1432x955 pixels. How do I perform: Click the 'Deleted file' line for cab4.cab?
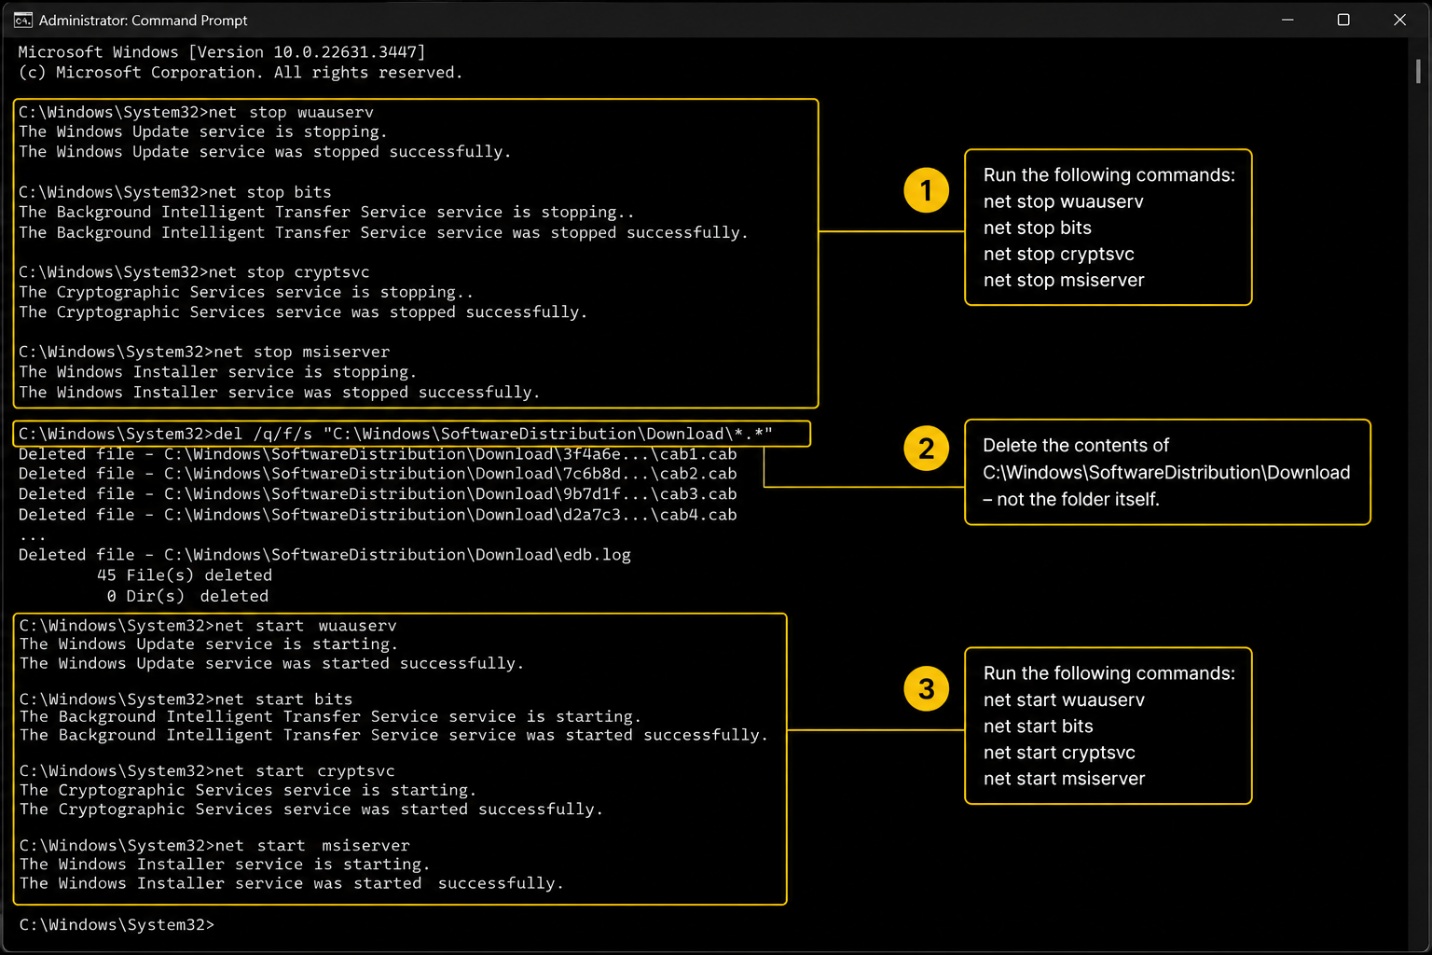(x=377, y=515)
